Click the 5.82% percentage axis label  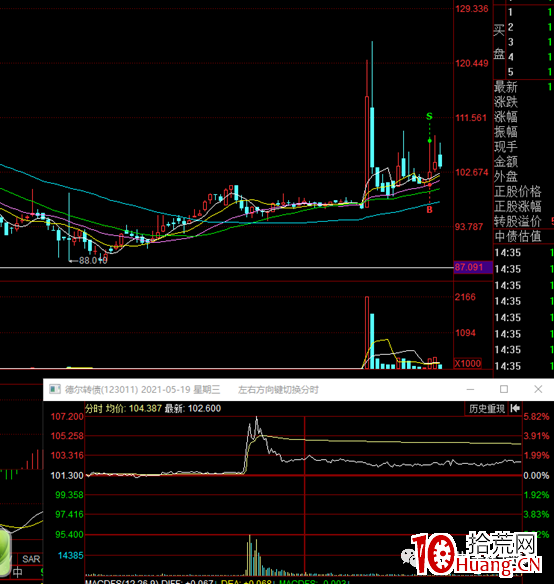(536, 417)
